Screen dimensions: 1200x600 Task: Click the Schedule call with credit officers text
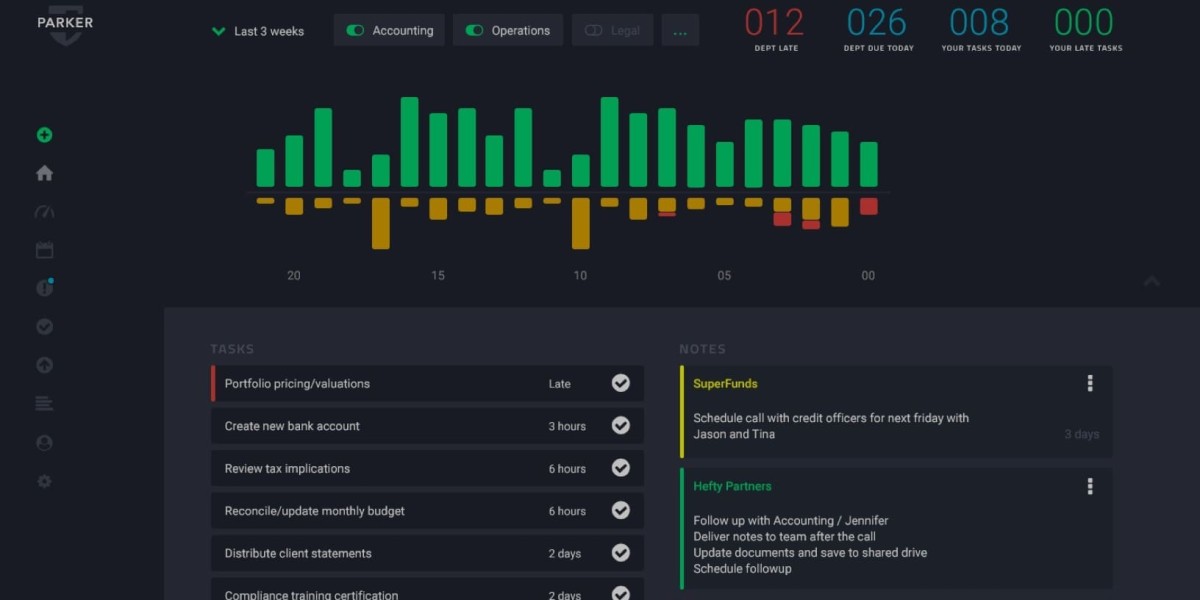(x=831, y=426)
